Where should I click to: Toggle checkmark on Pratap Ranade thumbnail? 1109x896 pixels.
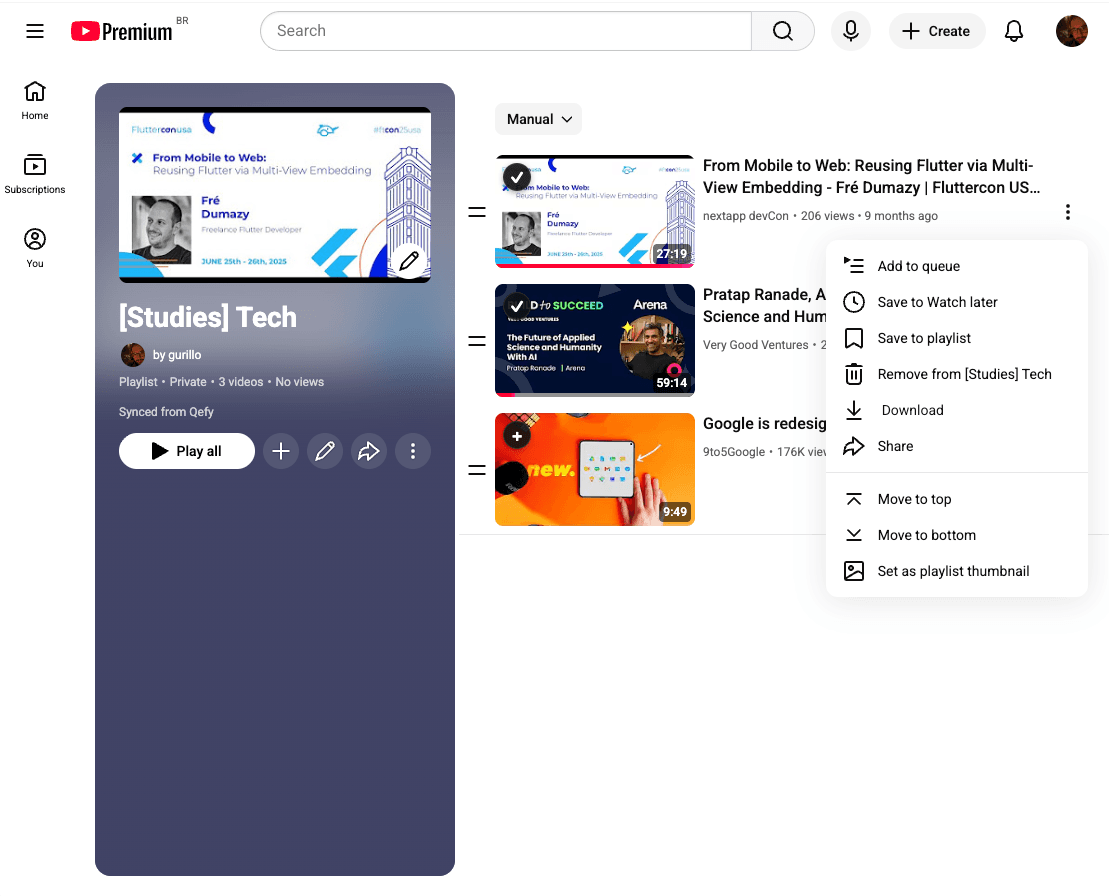pyautogui.click(x=517, y=306)
